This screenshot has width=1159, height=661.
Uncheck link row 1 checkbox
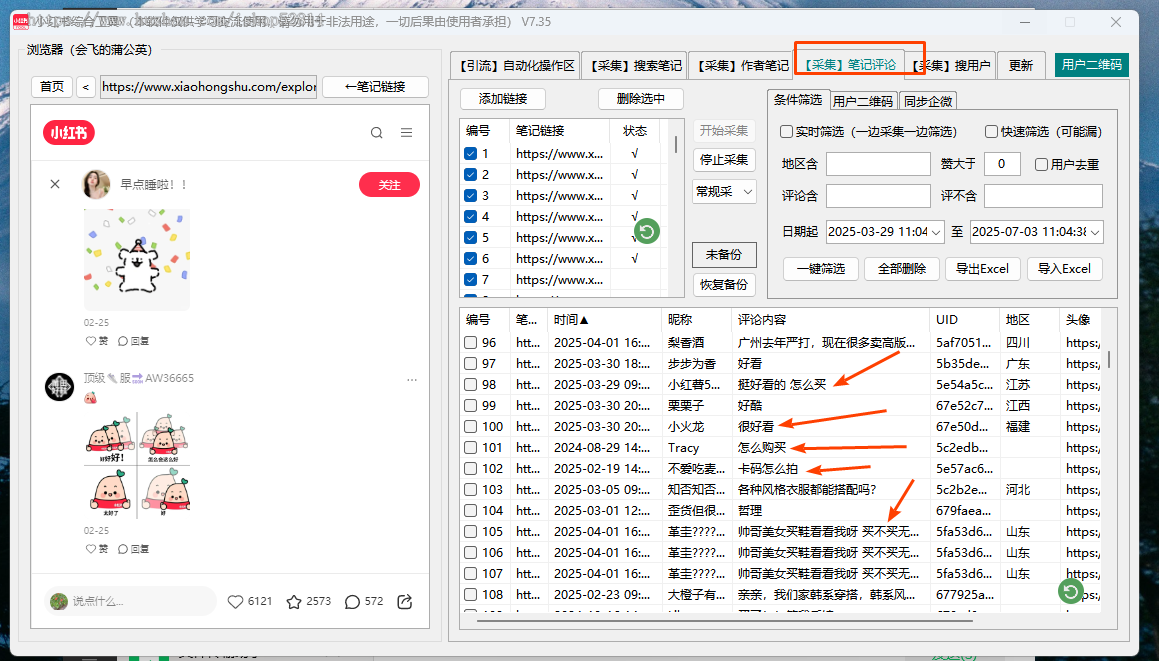click(x=470, y=154)
